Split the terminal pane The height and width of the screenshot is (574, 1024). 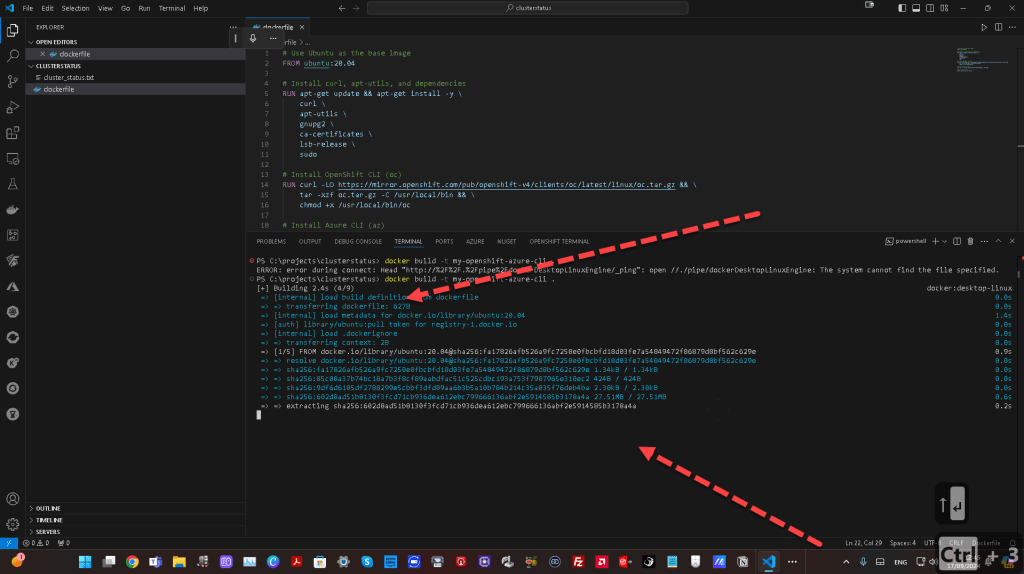957,242
